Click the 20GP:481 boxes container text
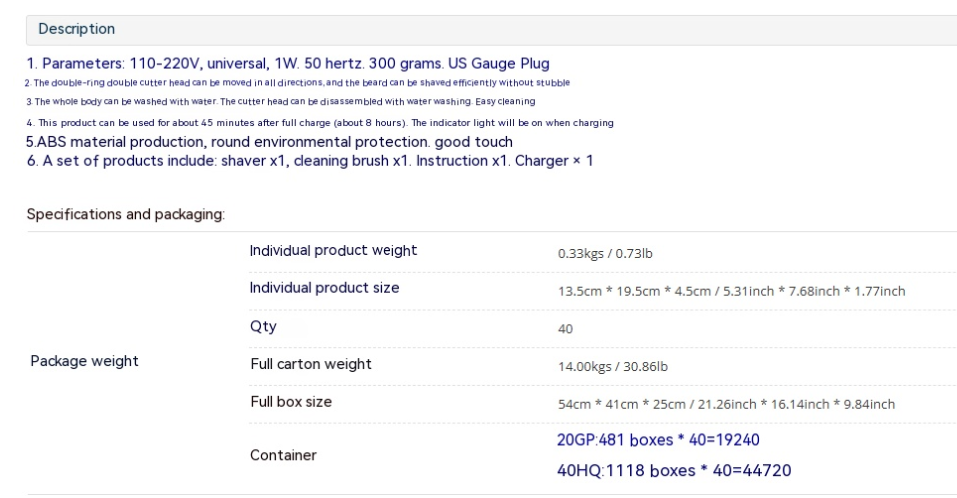957x498 pixels. click(x=659, y=440)
